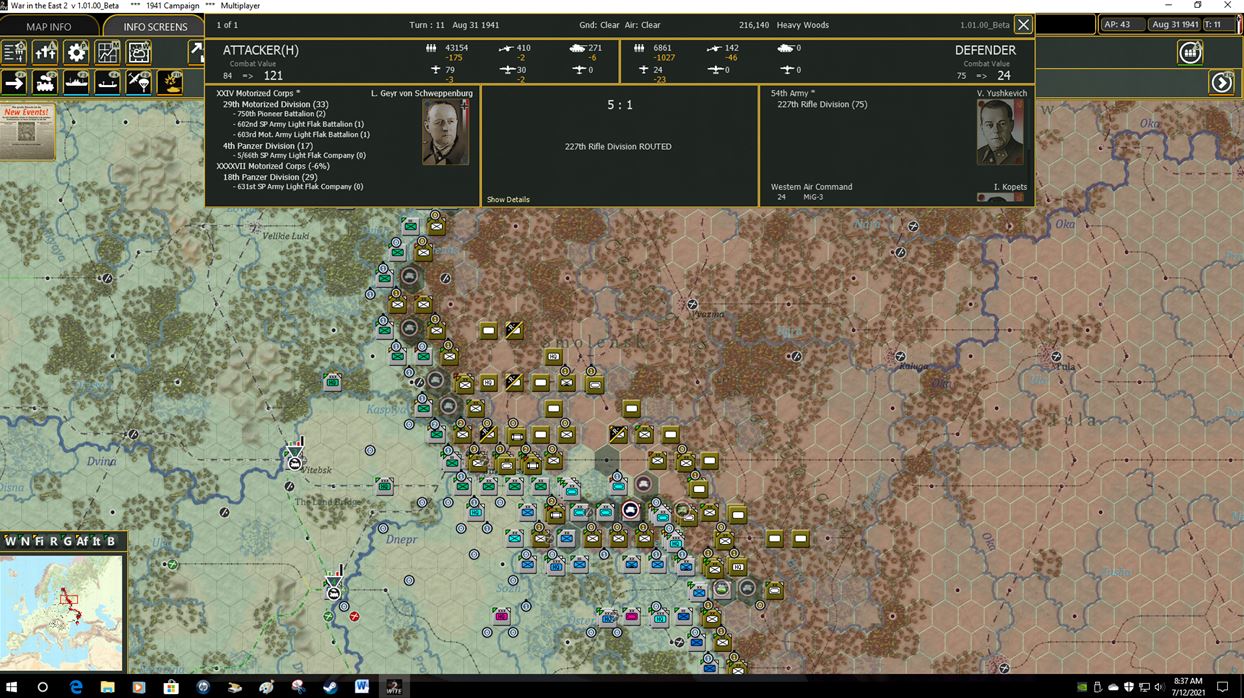Open the Order of Battle info screen icon
1244x698 pixels.
tap(14, 52)
